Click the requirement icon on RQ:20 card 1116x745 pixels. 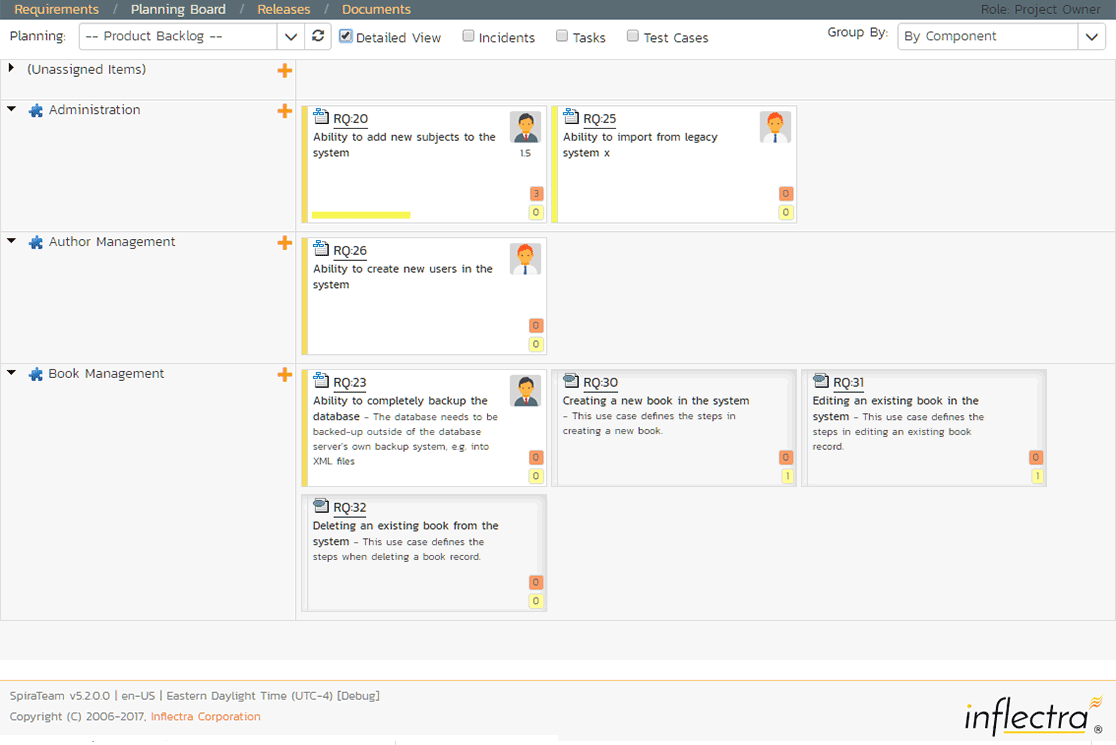(x=321, y=117)
